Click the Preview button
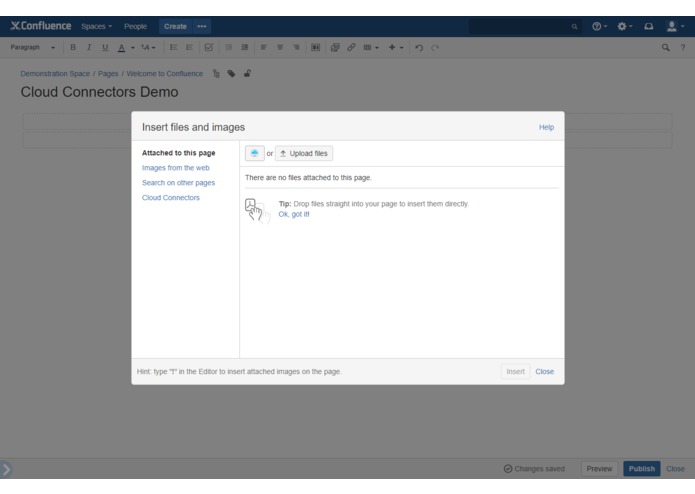Viewport: 695px width, 494px height. click(599, 469)
